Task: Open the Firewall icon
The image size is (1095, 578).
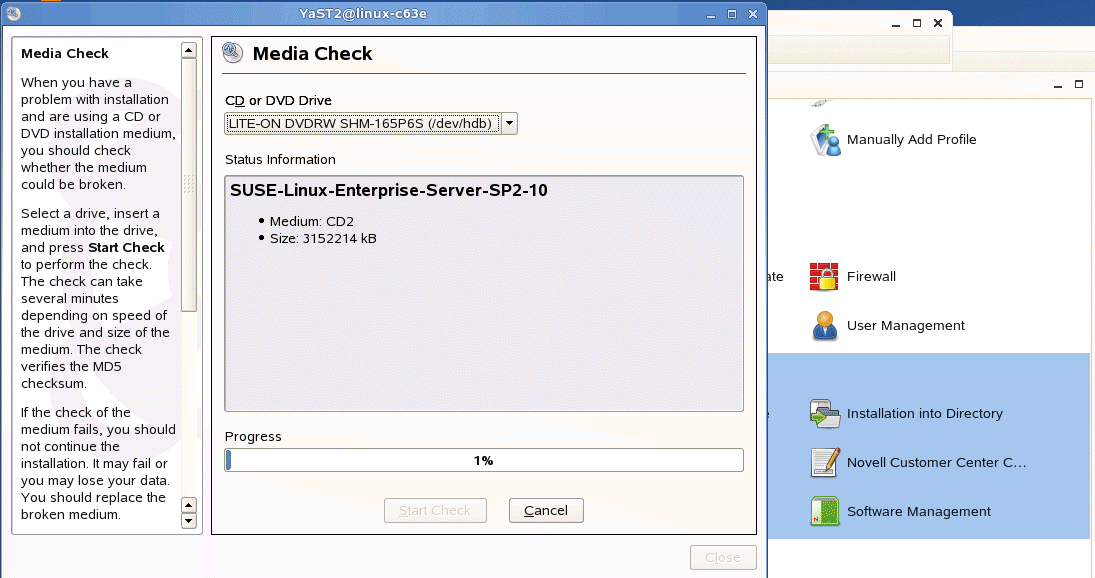Action: pos(824,276)
